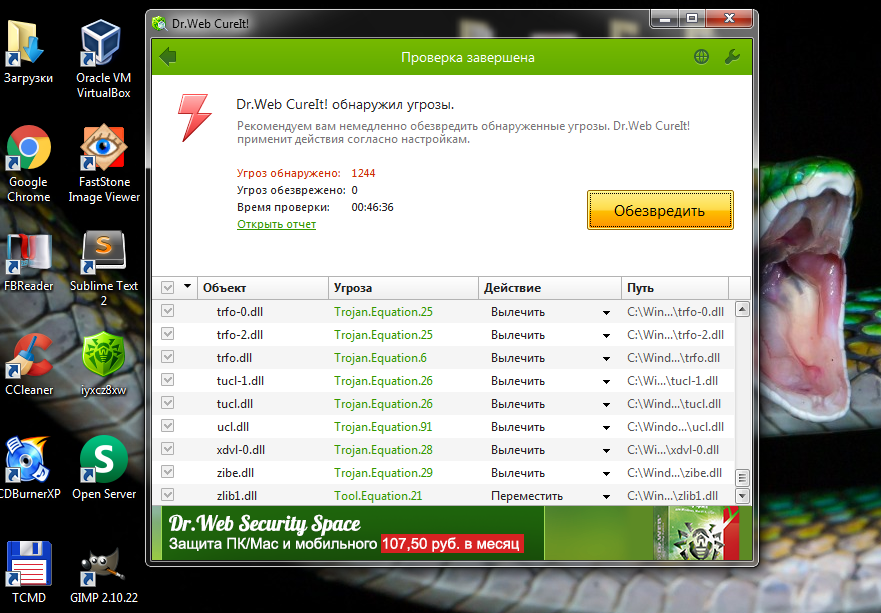Toggle the select-all checkbox in table header

(x=167, y=288)
